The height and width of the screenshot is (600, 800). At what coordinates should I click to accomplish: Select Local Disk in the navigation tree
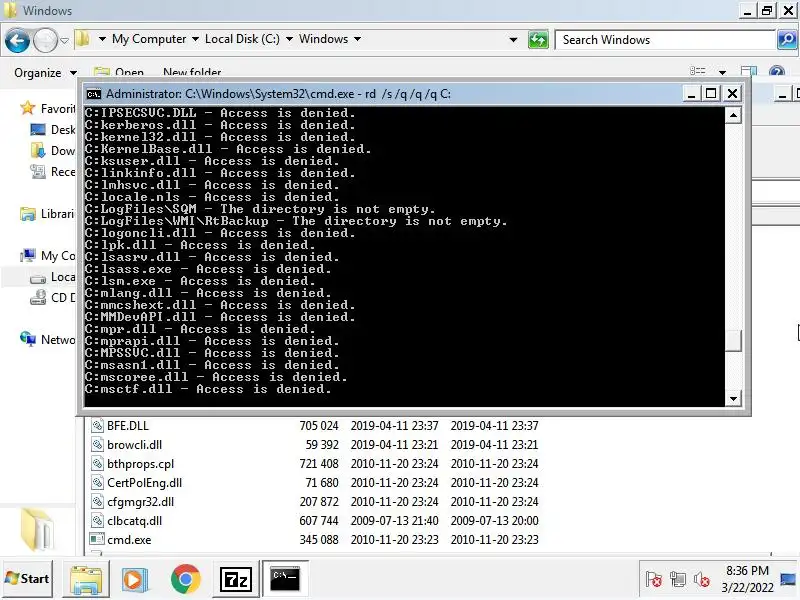pos(53,277)
